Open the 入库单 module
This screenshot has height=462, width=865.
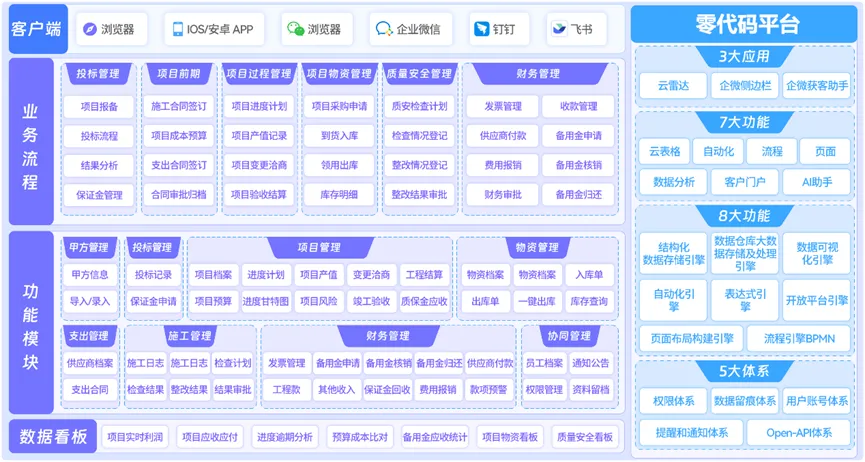[x=589, y=275]
